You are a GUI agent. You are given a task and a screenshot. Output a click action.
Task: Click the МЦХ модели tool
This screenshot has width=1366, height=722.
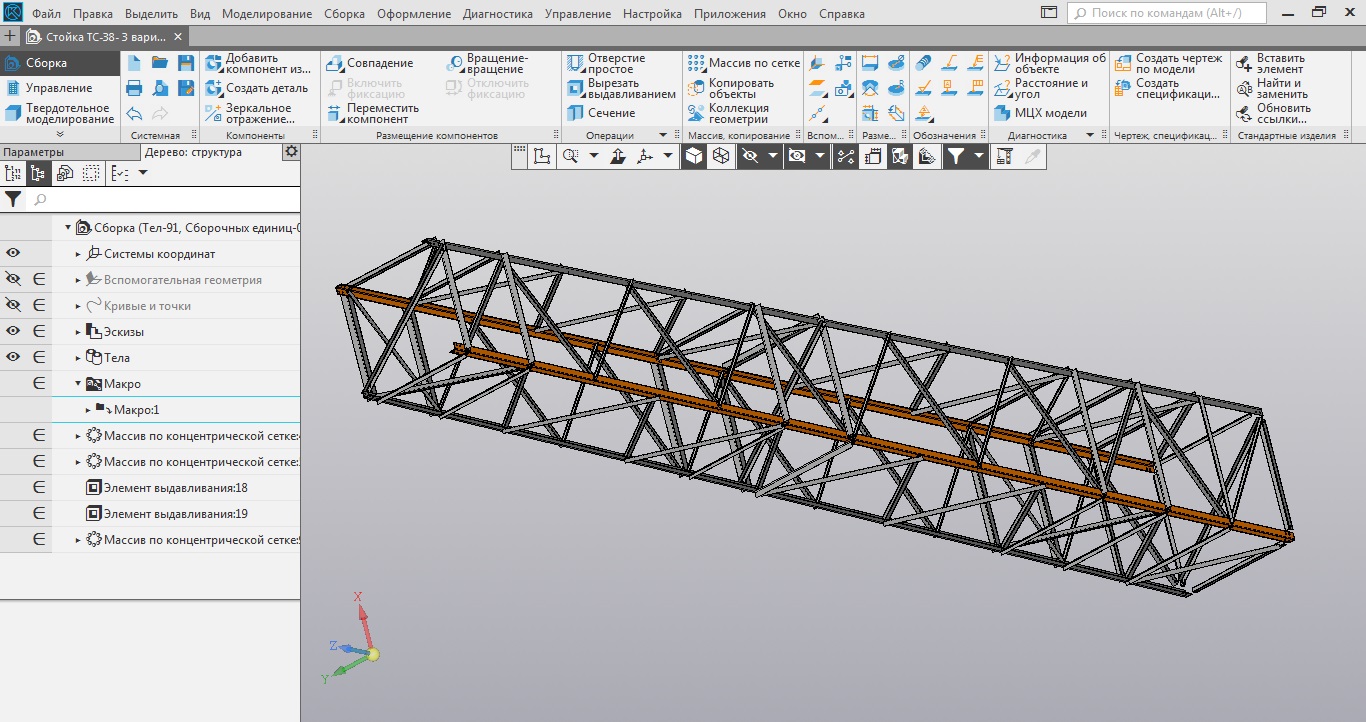(1040, 113)
